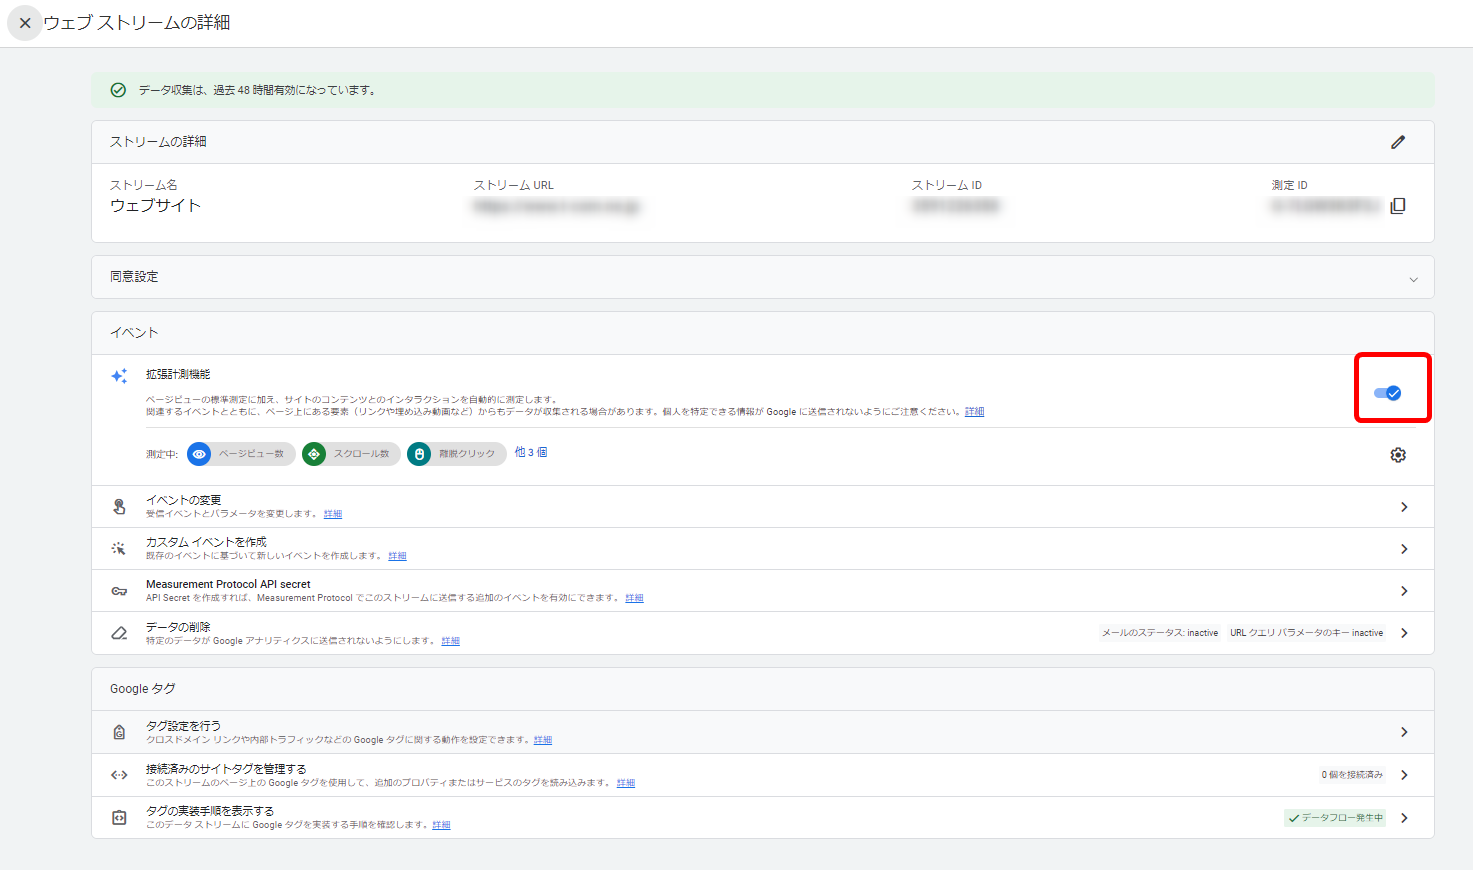1473x870 pixels.
Task: Click メールのステータス: inactive badge
Action: 1160,633
